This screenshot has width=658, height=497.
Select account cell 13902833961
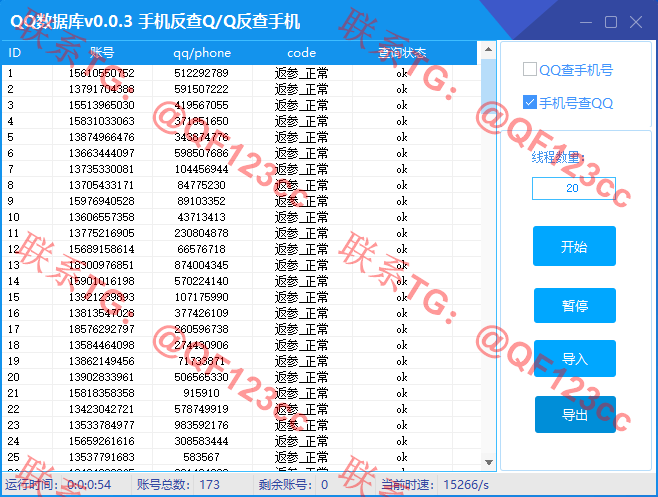coord(102,377)
